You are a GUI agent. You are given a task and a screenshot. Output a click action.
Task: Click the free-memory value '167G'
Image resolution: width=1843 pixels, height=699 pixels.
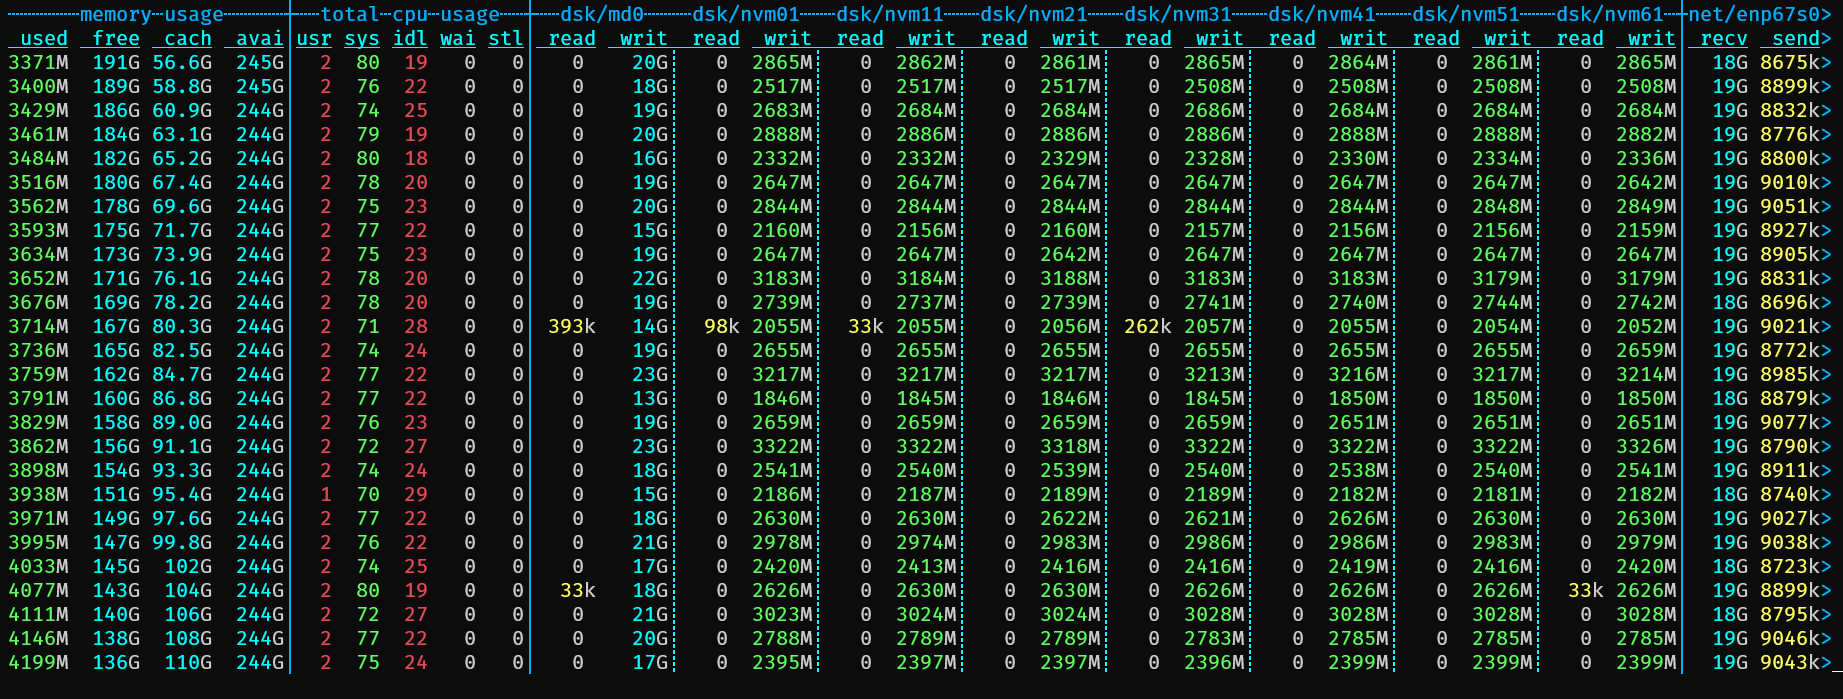click(x=116, y=326)
